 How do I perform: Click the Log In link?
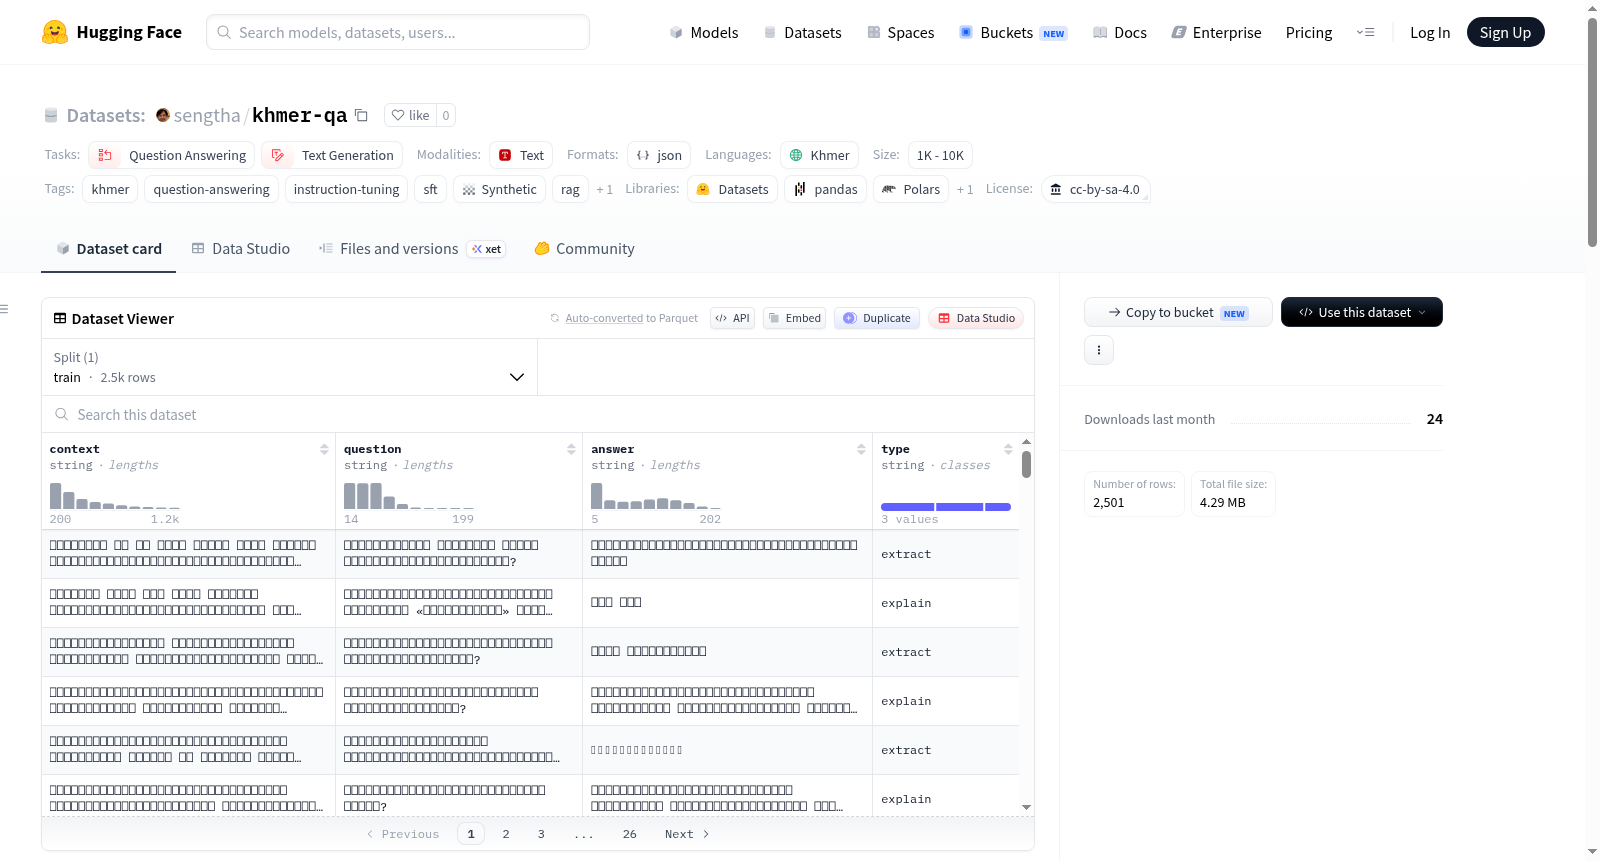tap(1430, 32)
